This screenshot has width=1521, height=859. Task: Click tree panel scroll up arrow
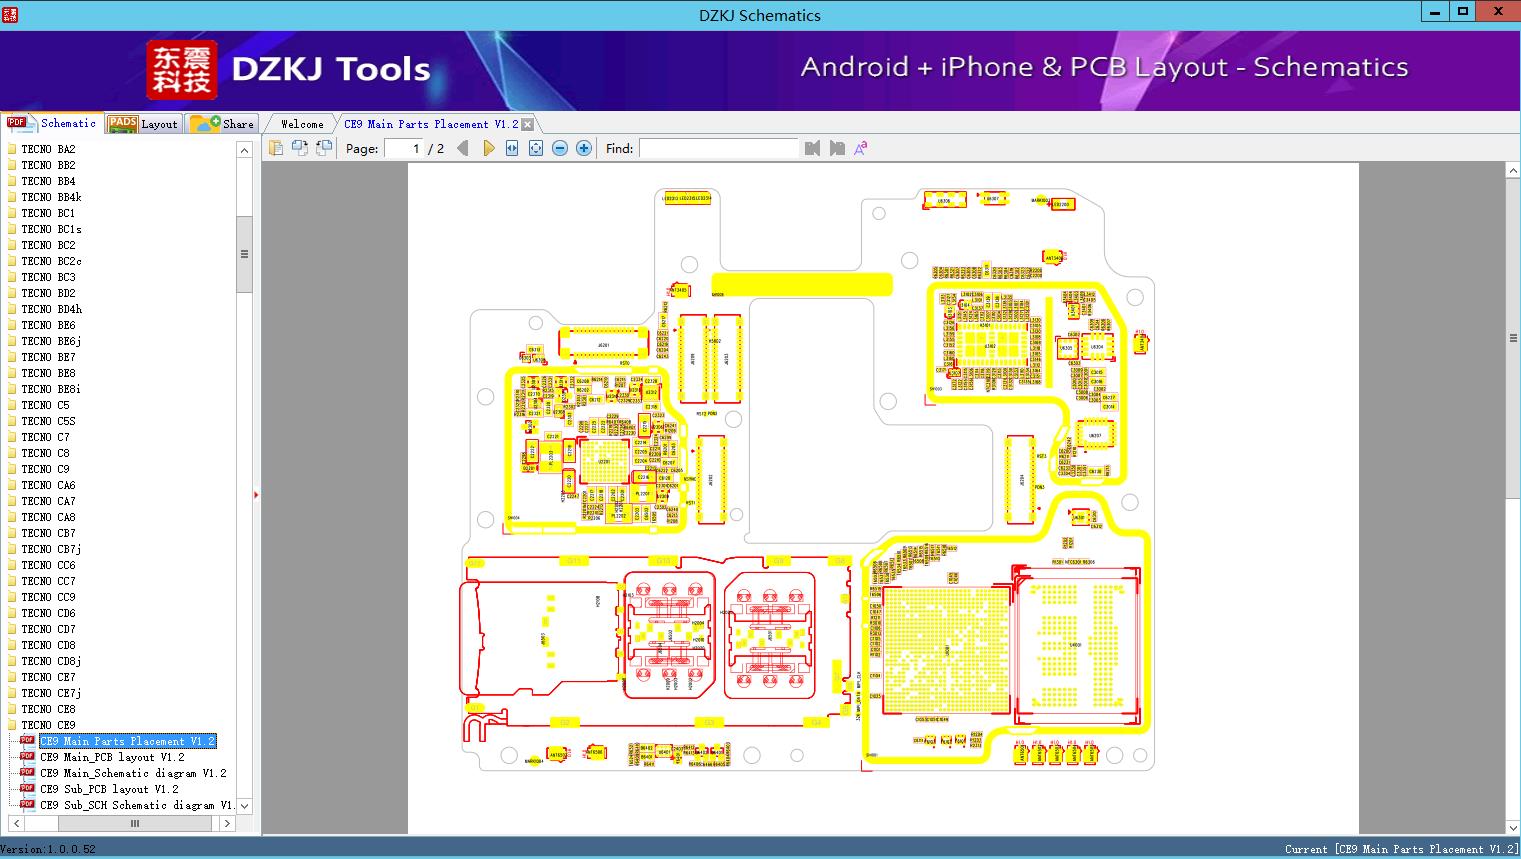[244, 150]
